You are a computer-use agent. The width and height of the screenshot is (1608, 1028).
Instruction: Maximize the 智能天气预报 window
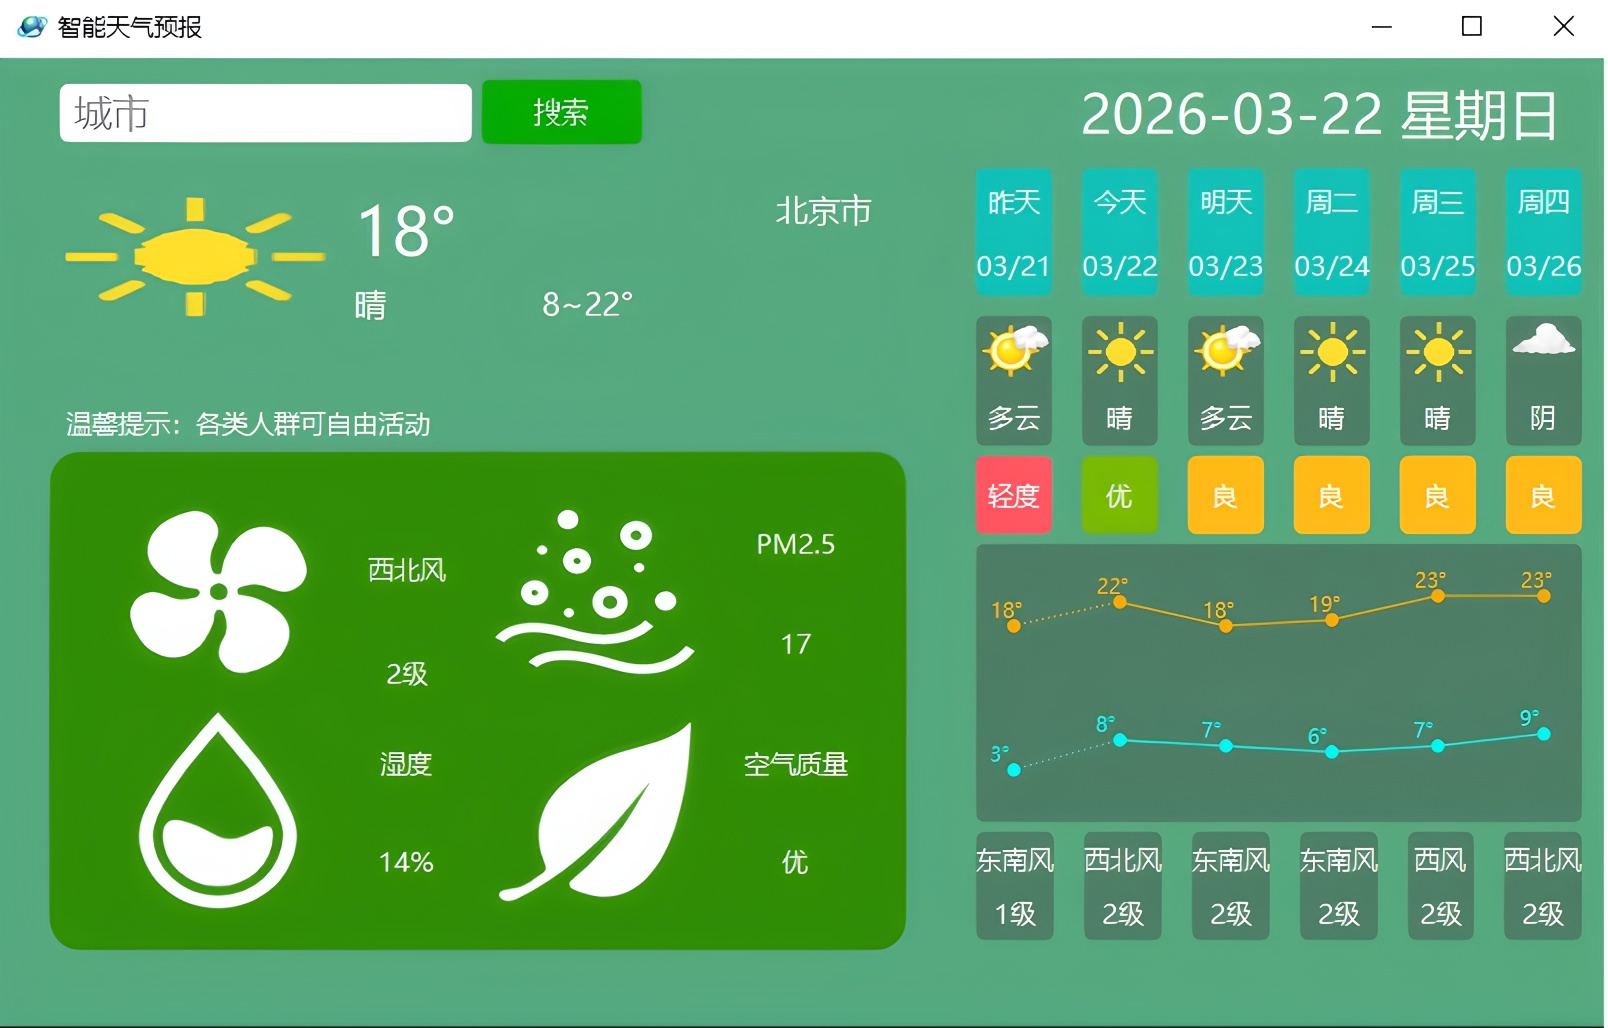click(x=1472, y=27)
